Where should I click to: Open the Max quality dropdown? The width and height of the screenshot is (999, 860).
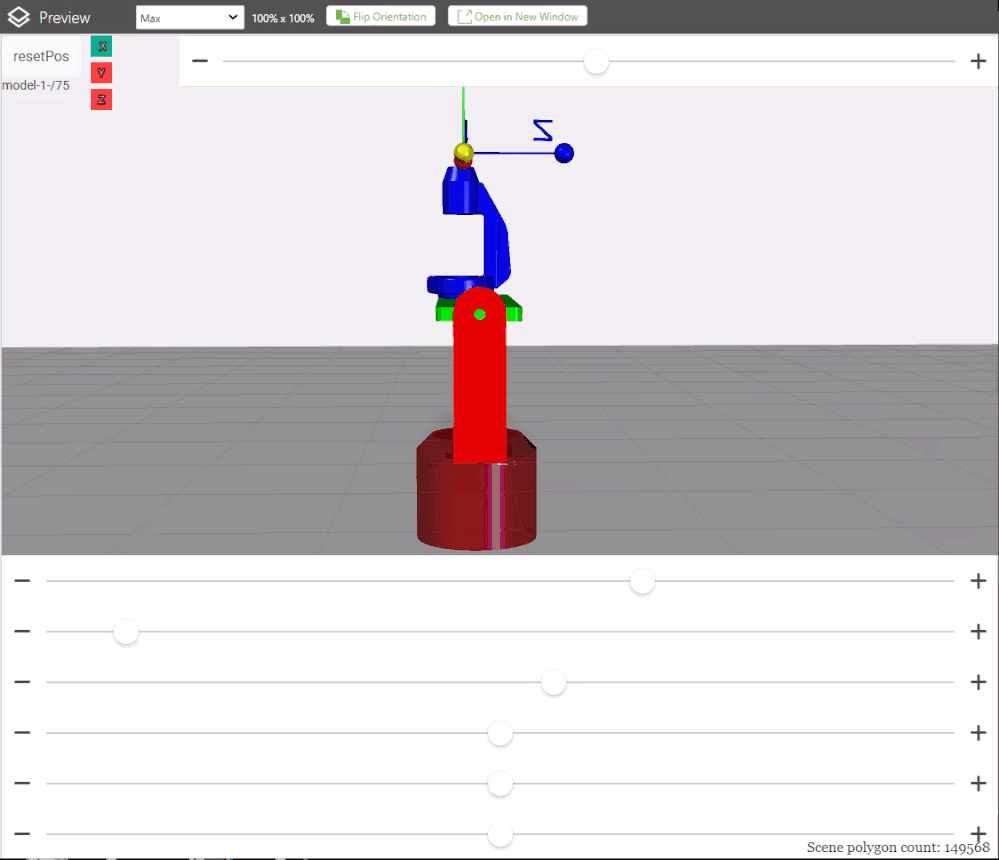click(x=189, y=17)
